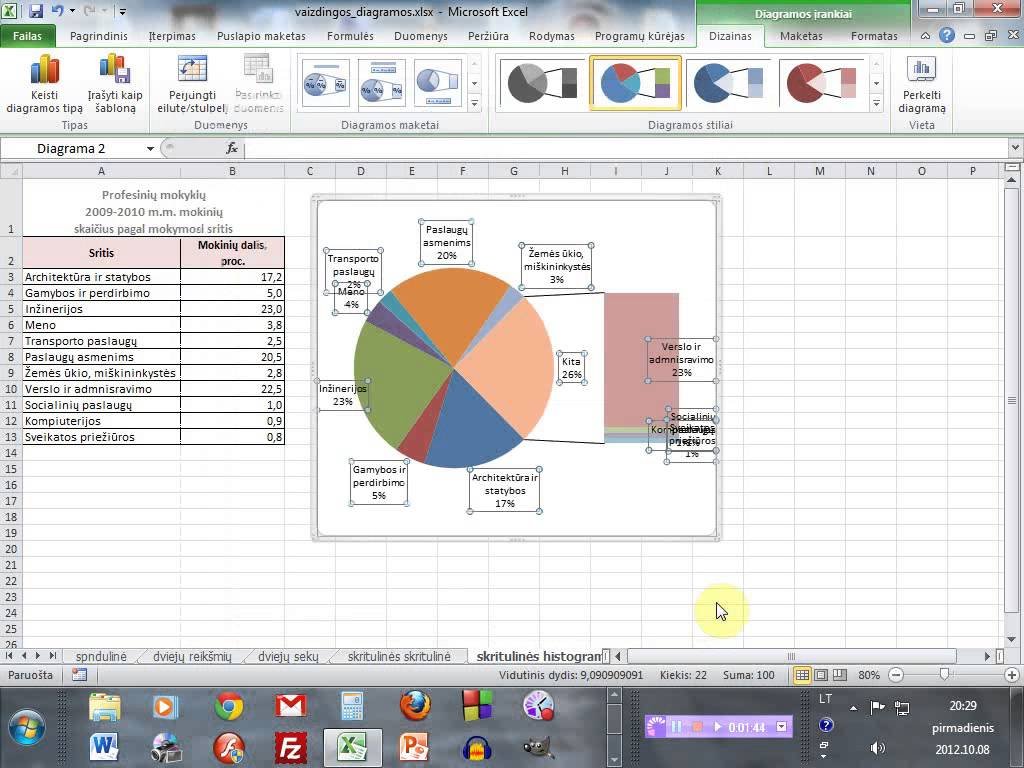Screen dimensions: 1024x768
Task: Open Undo history dropdown arrow
Action: click(x=72, y=11)
